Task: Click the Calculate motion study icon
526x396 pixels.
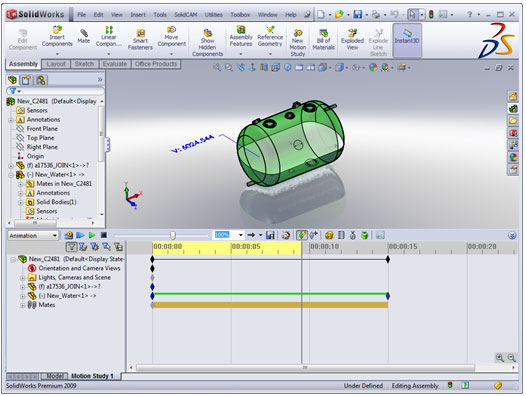Action: (x=69, y=235)
